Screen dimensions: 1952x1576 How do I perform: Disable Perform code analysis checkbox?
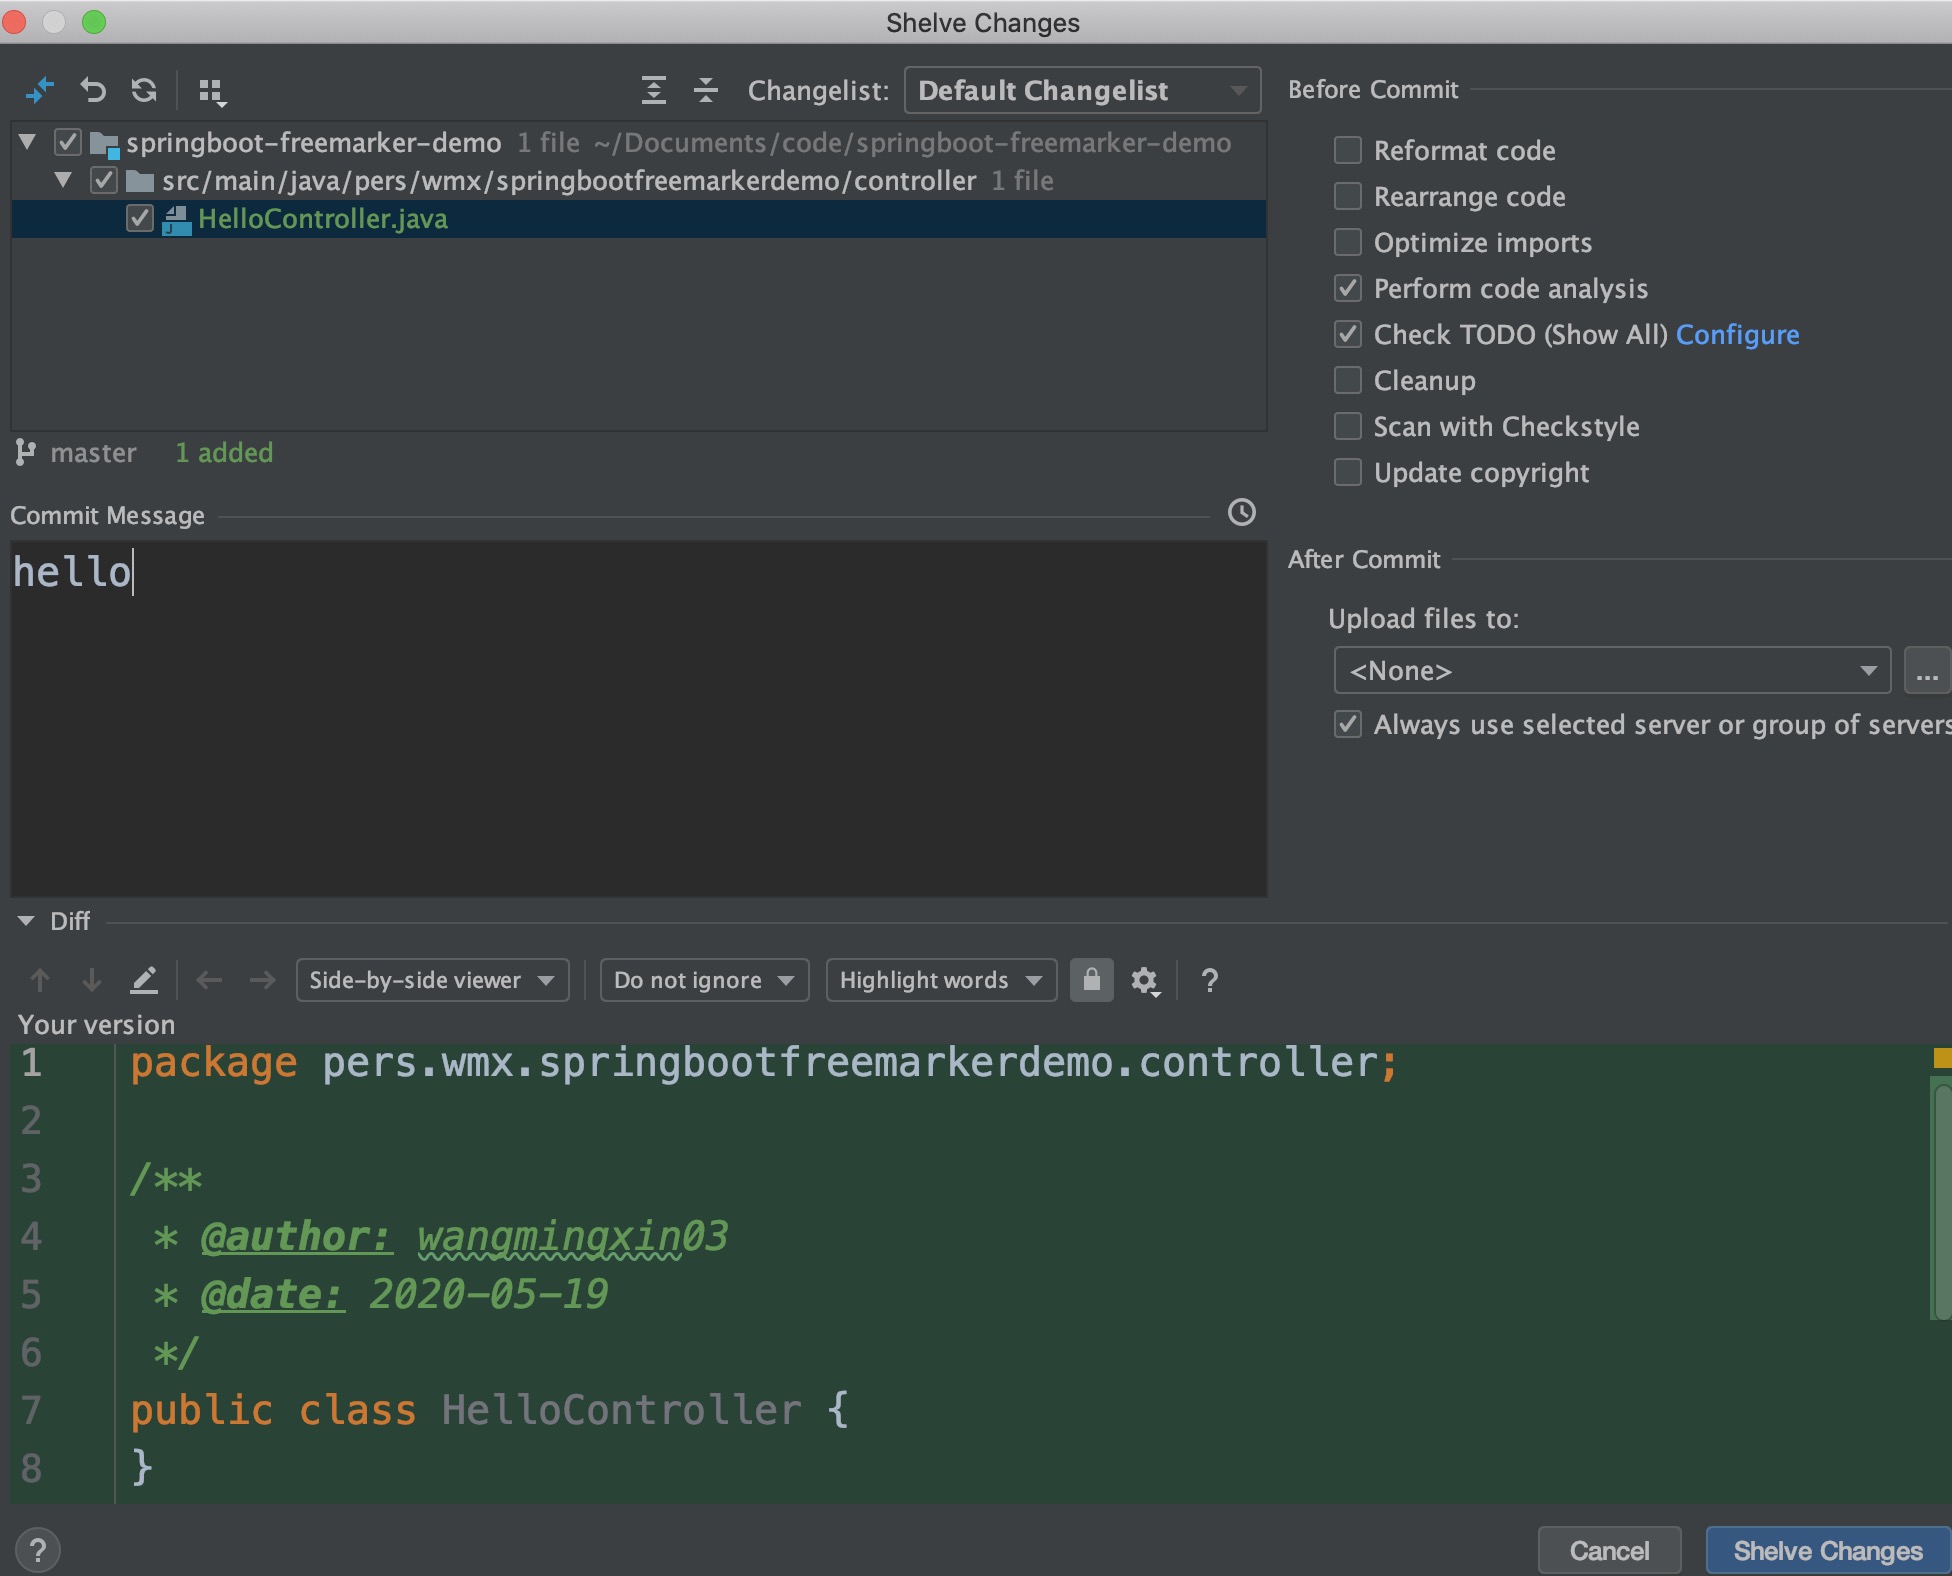1348,289
